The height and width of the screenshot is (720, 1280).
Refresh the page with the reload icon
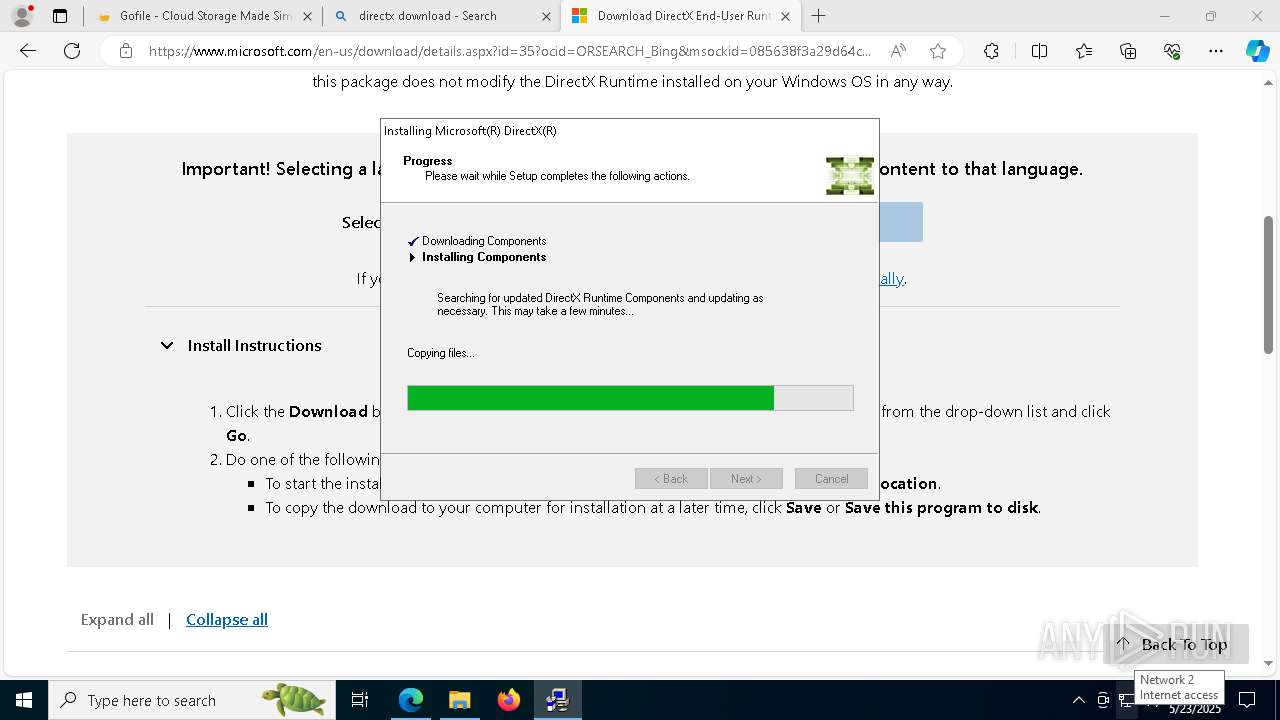[72, 51]
